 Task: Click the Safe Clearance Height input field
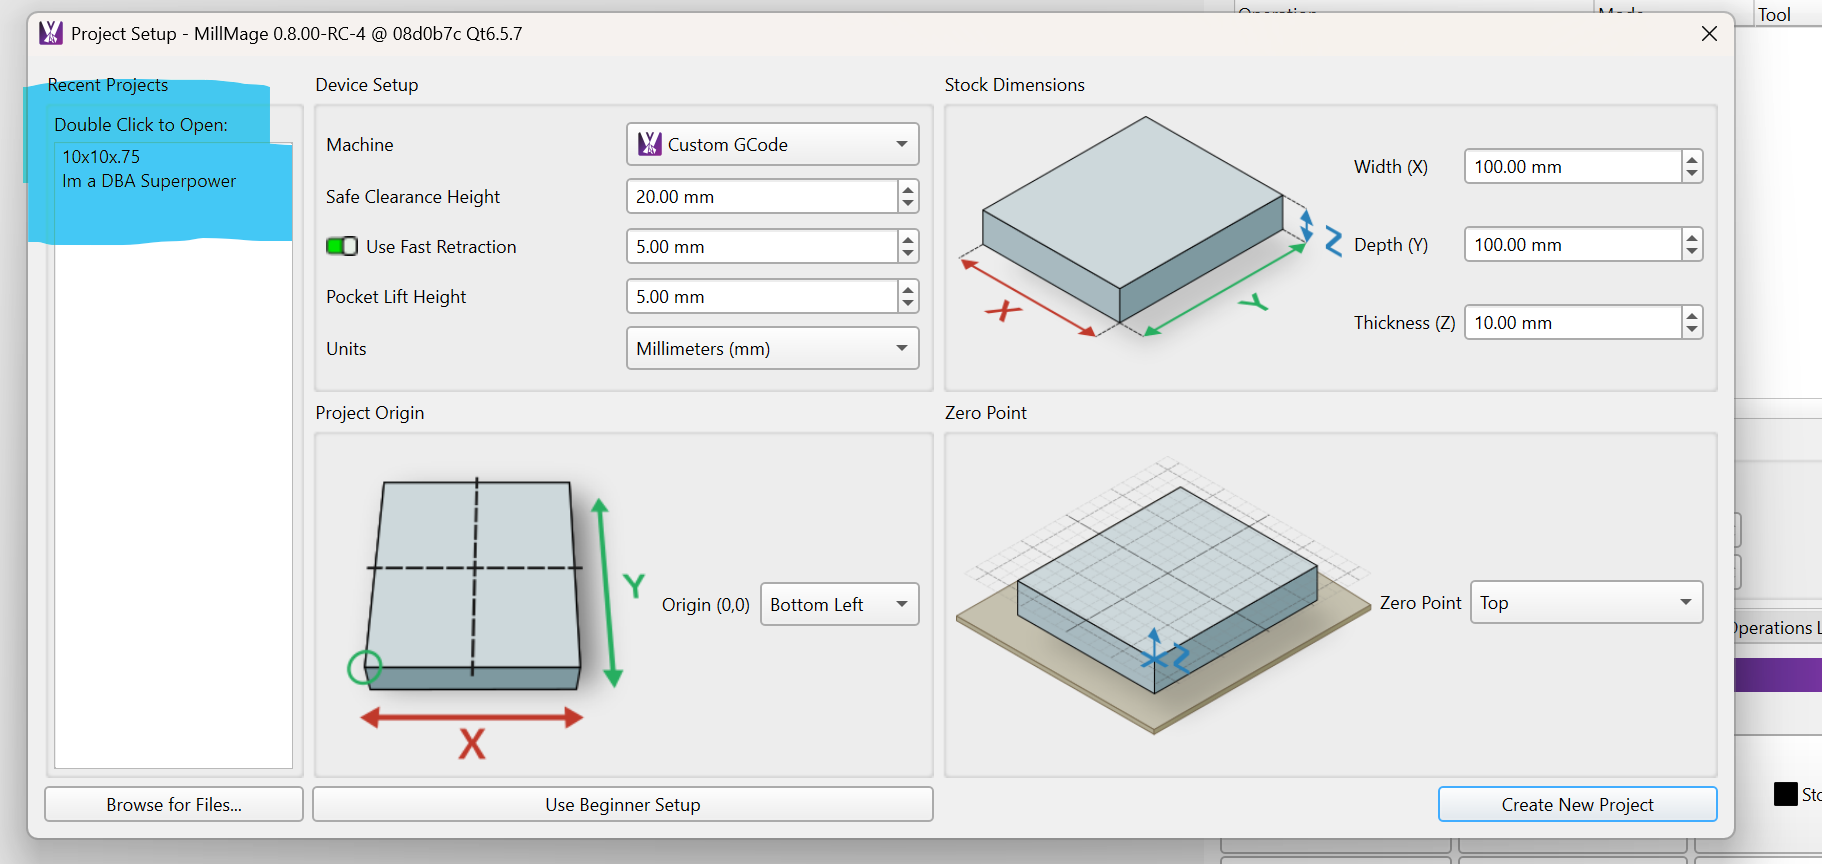pos(762,196)
